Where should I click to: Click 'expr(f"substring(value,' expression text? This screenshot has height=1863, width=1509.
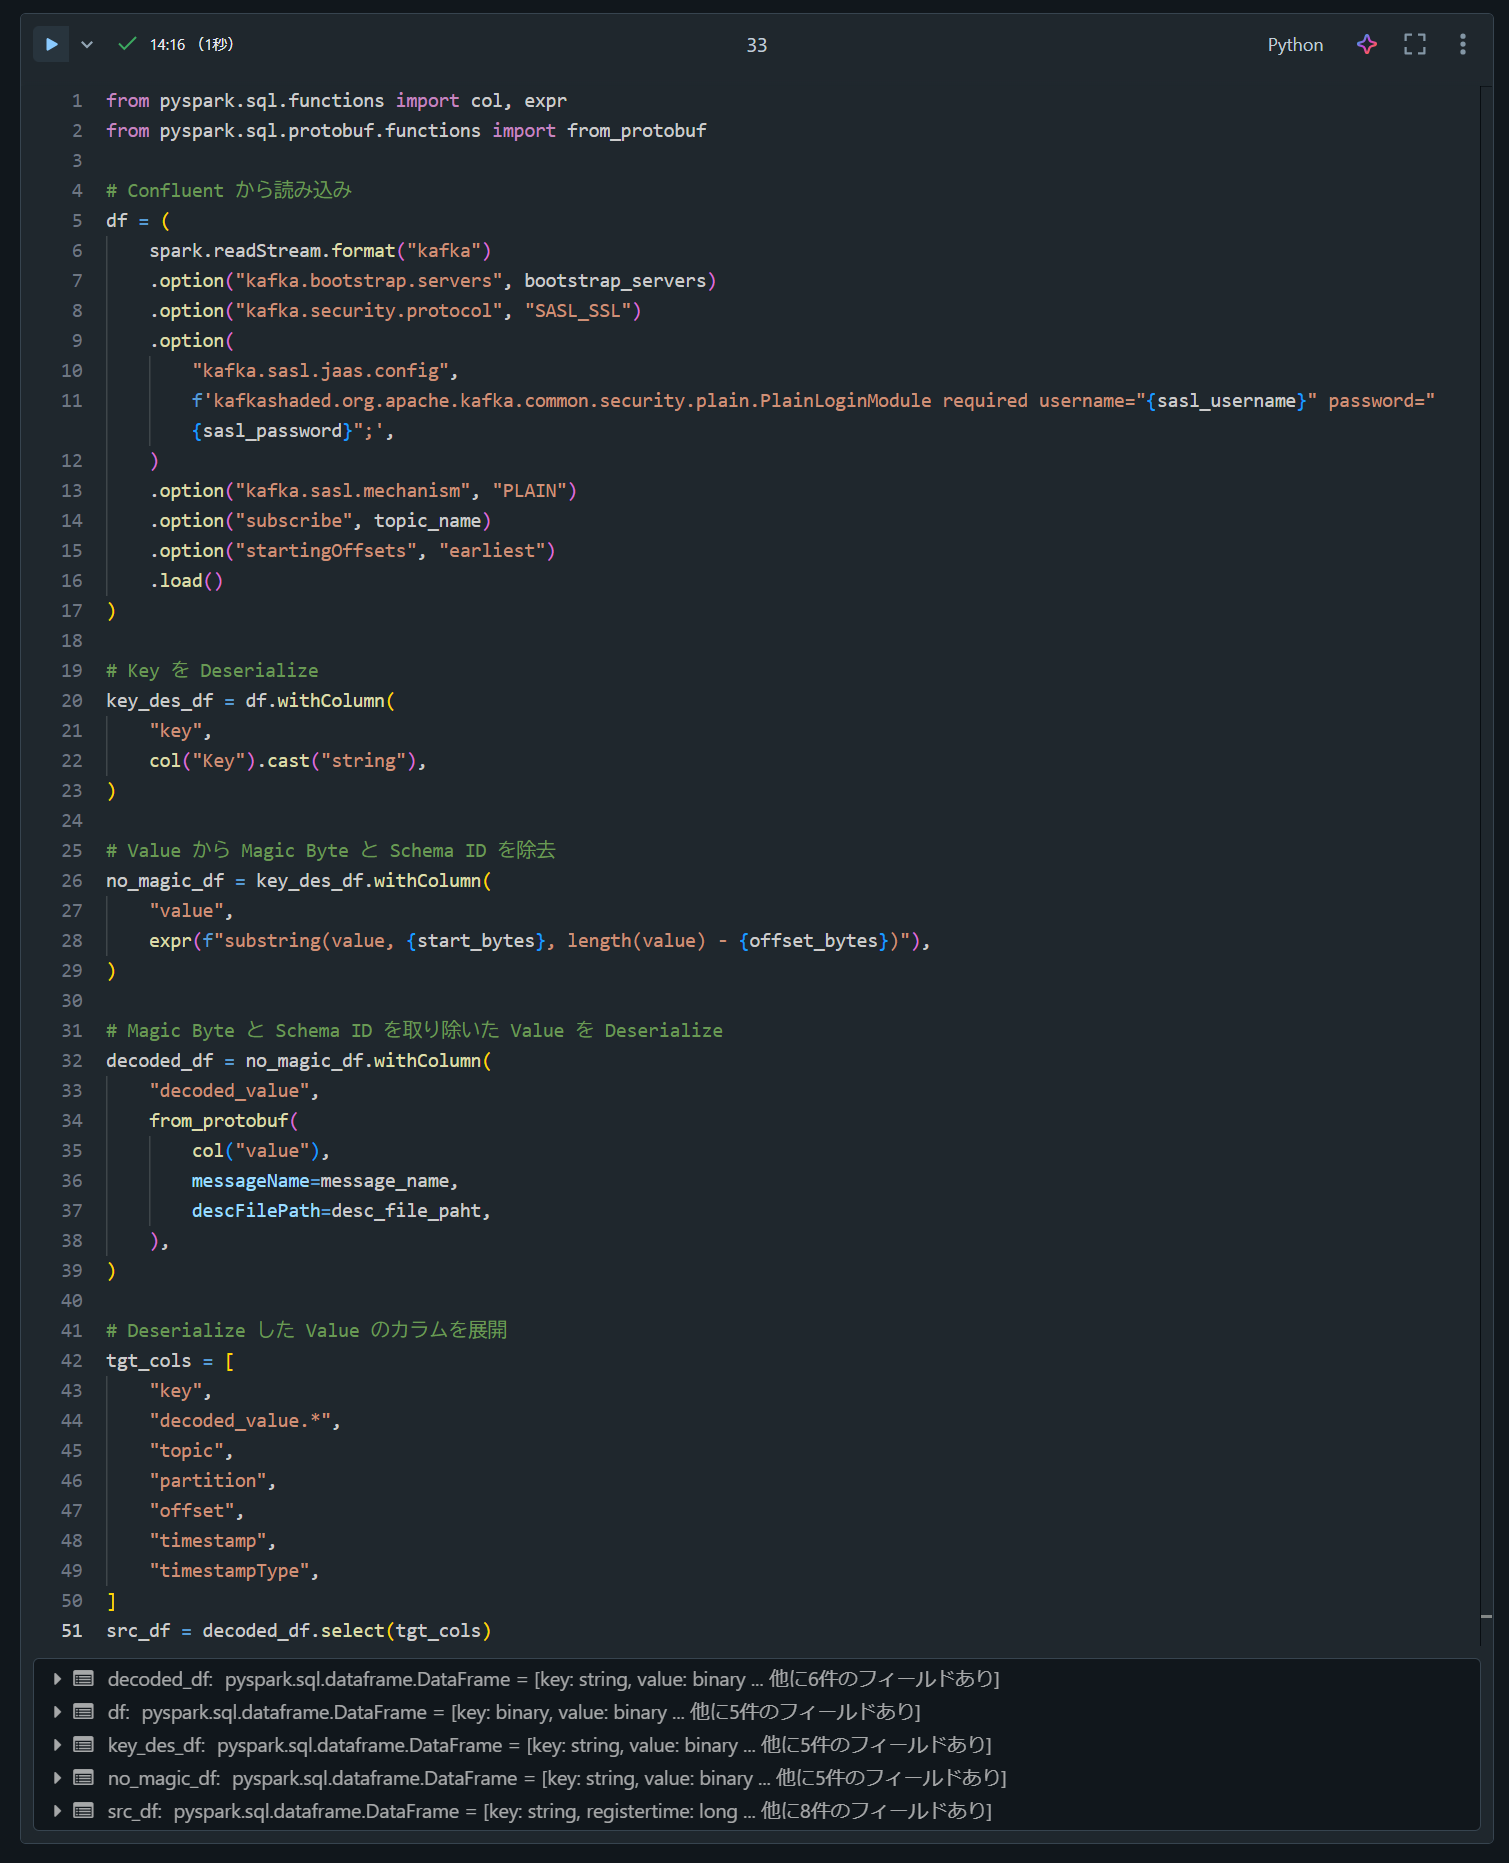pyautogui.click(x=272, y=940)
